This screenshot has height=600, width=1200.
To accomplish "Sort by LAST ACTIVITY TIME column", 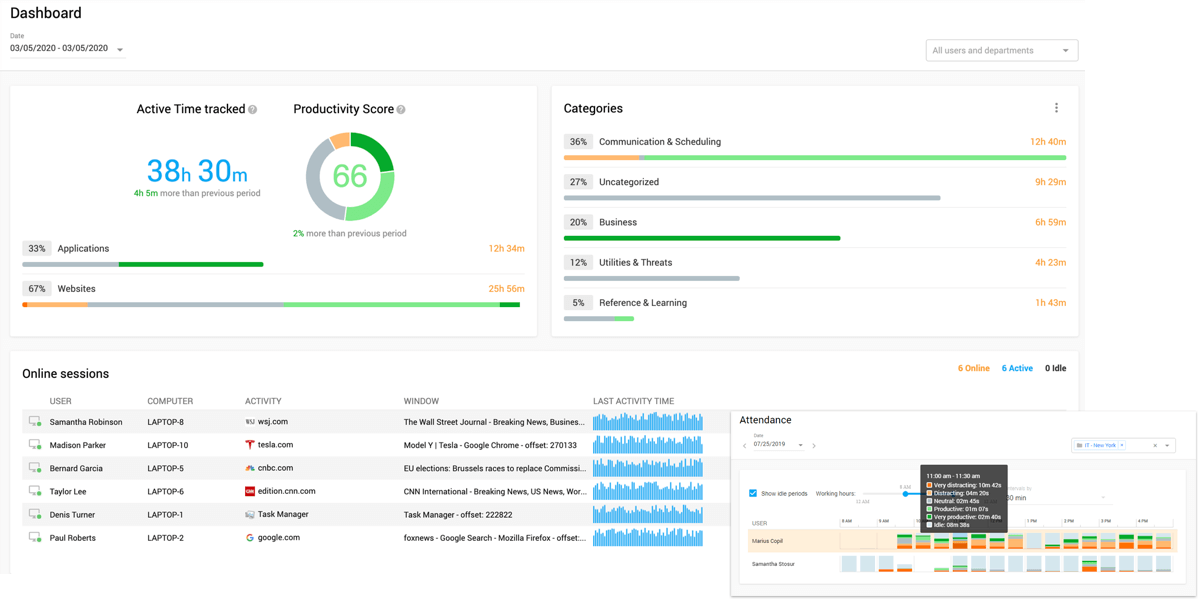I will click(633, 401).
